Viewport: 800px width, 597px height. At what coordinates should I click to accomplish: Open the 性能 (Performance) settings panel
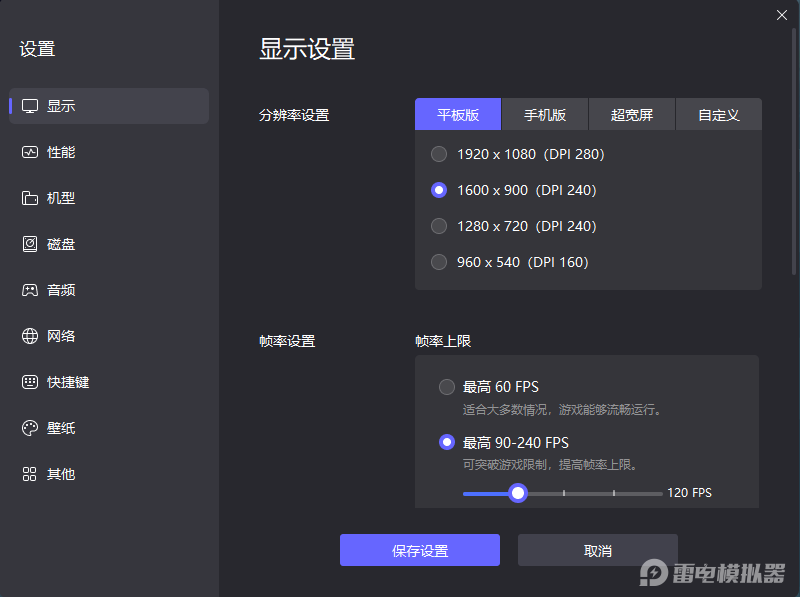[60, 152]
